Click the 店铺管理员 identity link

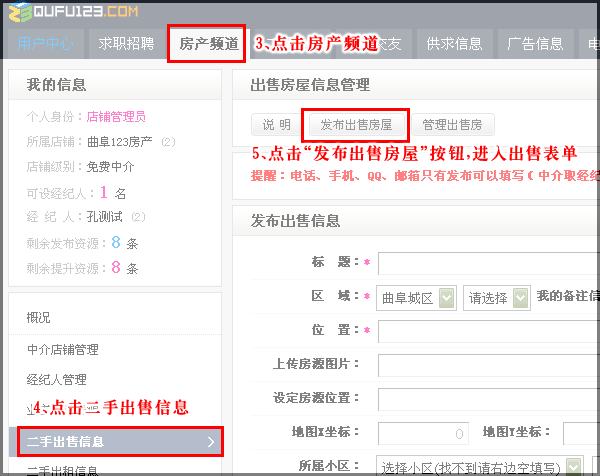point(116,117)
